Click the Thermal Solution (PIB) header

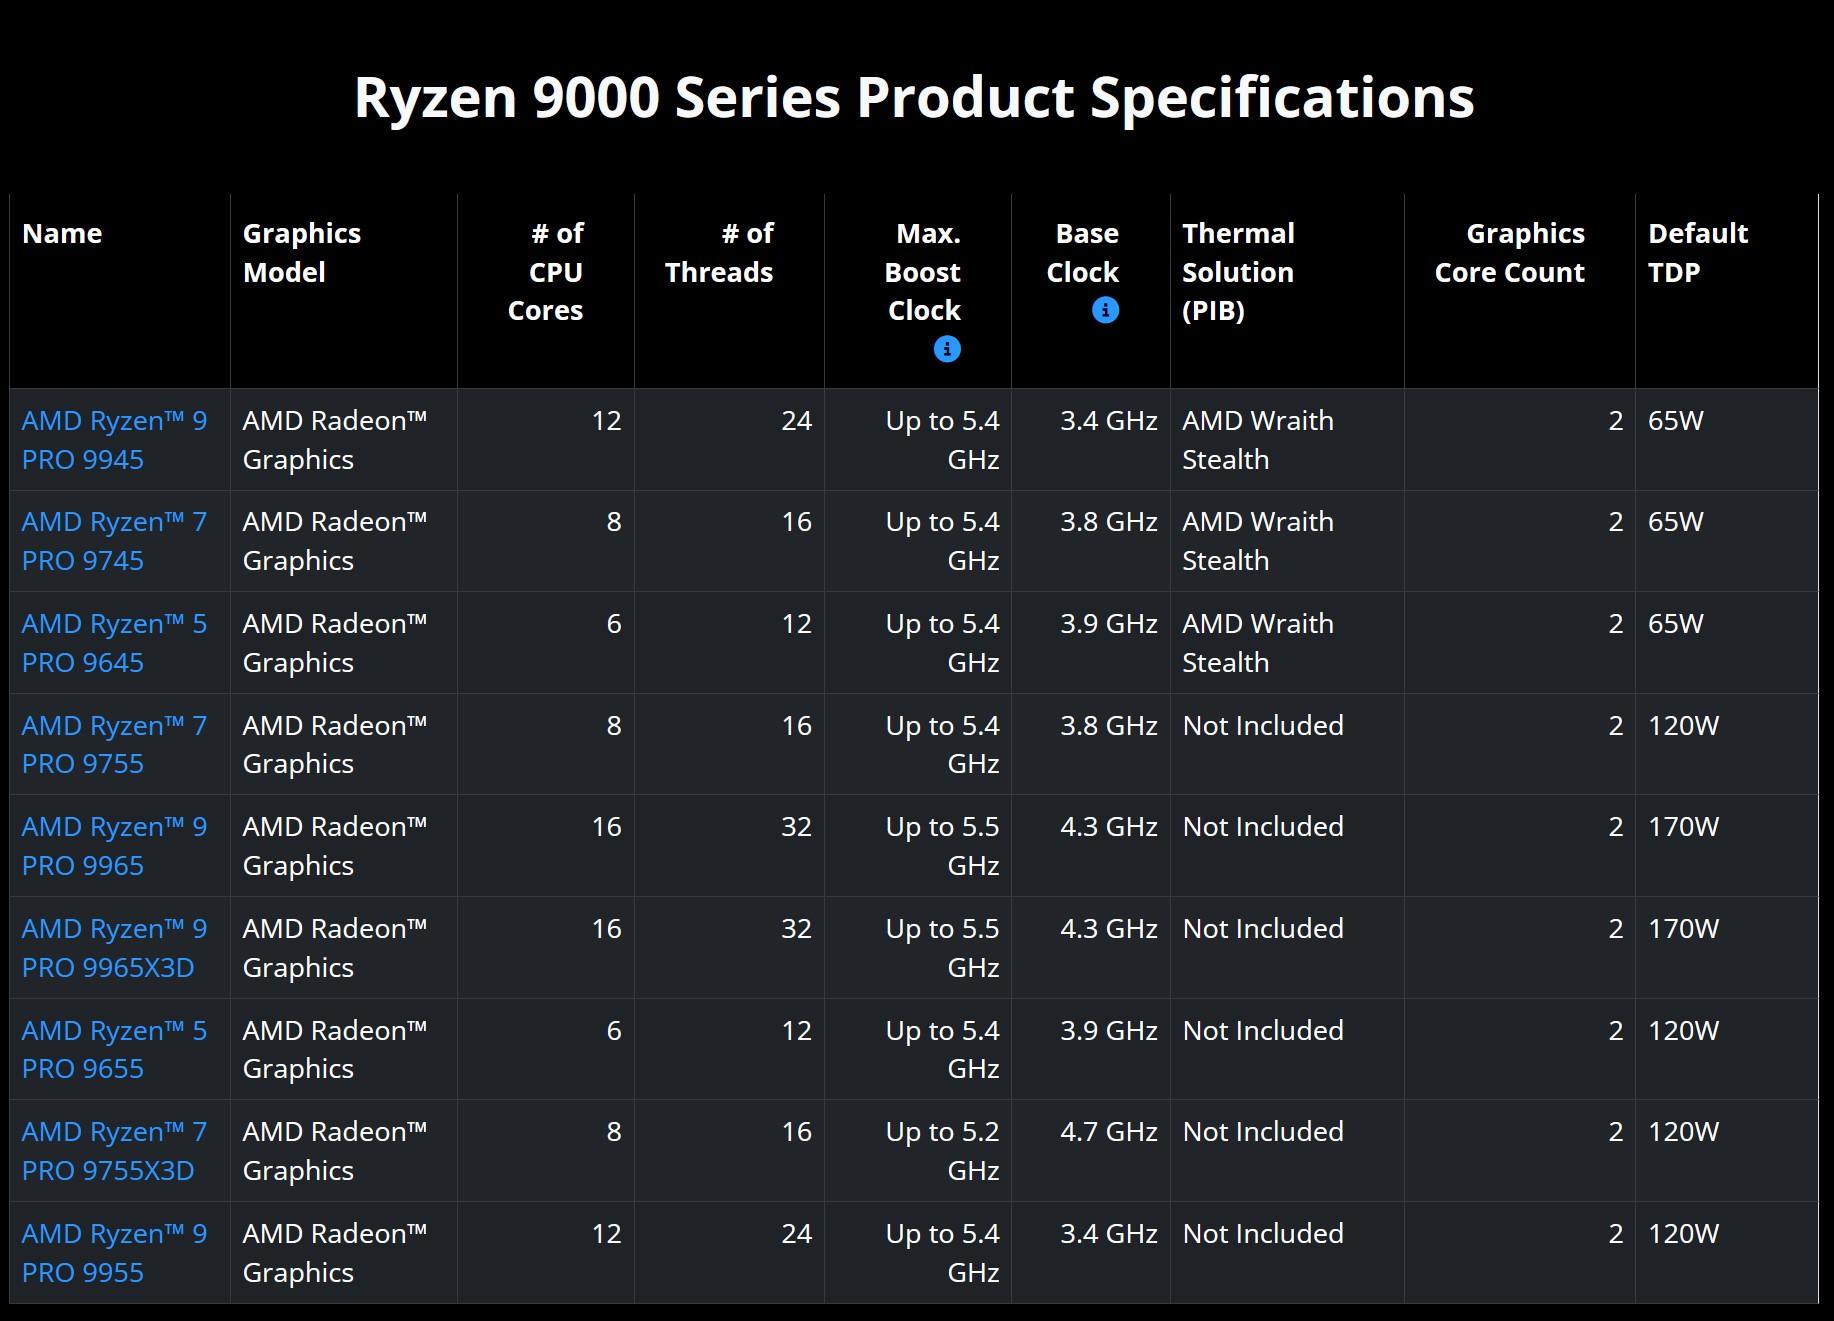click(1239, 272)
